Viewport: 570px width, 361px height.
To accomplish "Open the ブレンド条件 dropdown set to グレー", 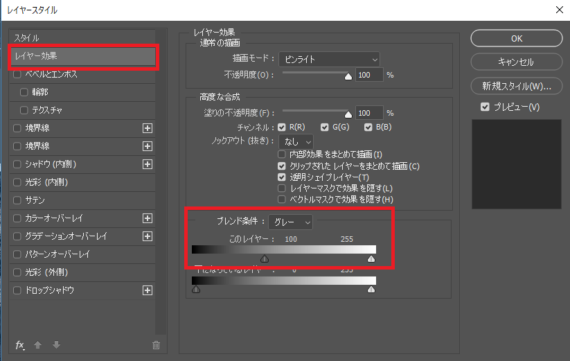I will pyautogui.click(x=290, y=222).
